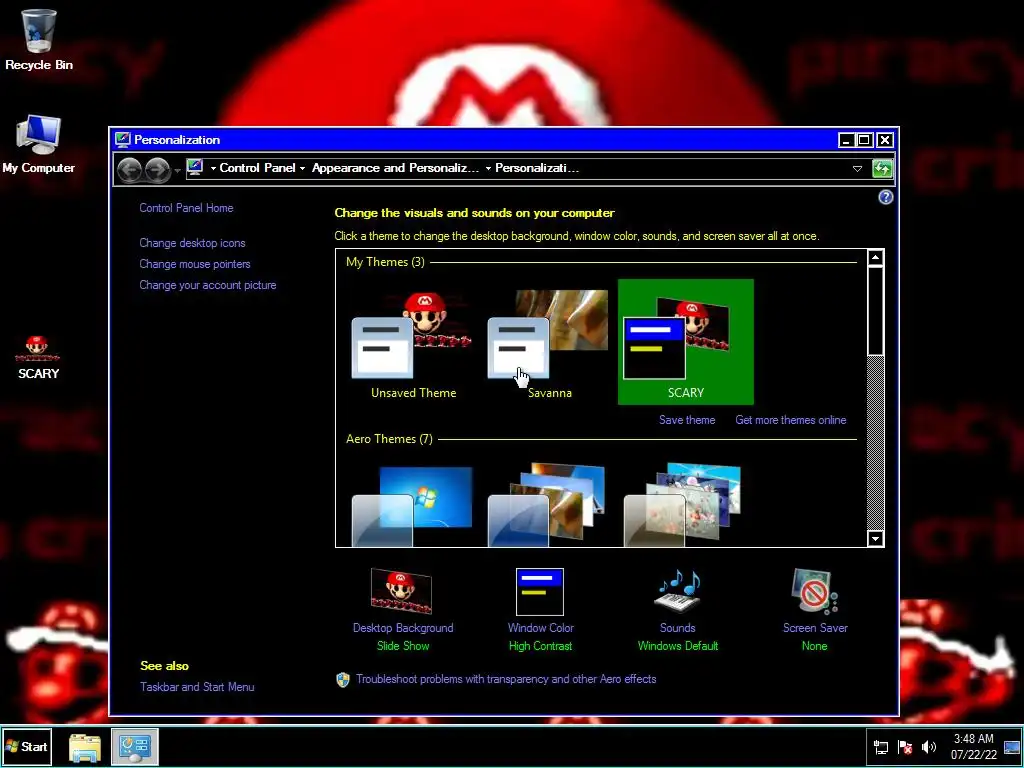Viewport: 1024px width, 768px height.
Task: Open Action Center flag icon
Action: coord(905,747)
